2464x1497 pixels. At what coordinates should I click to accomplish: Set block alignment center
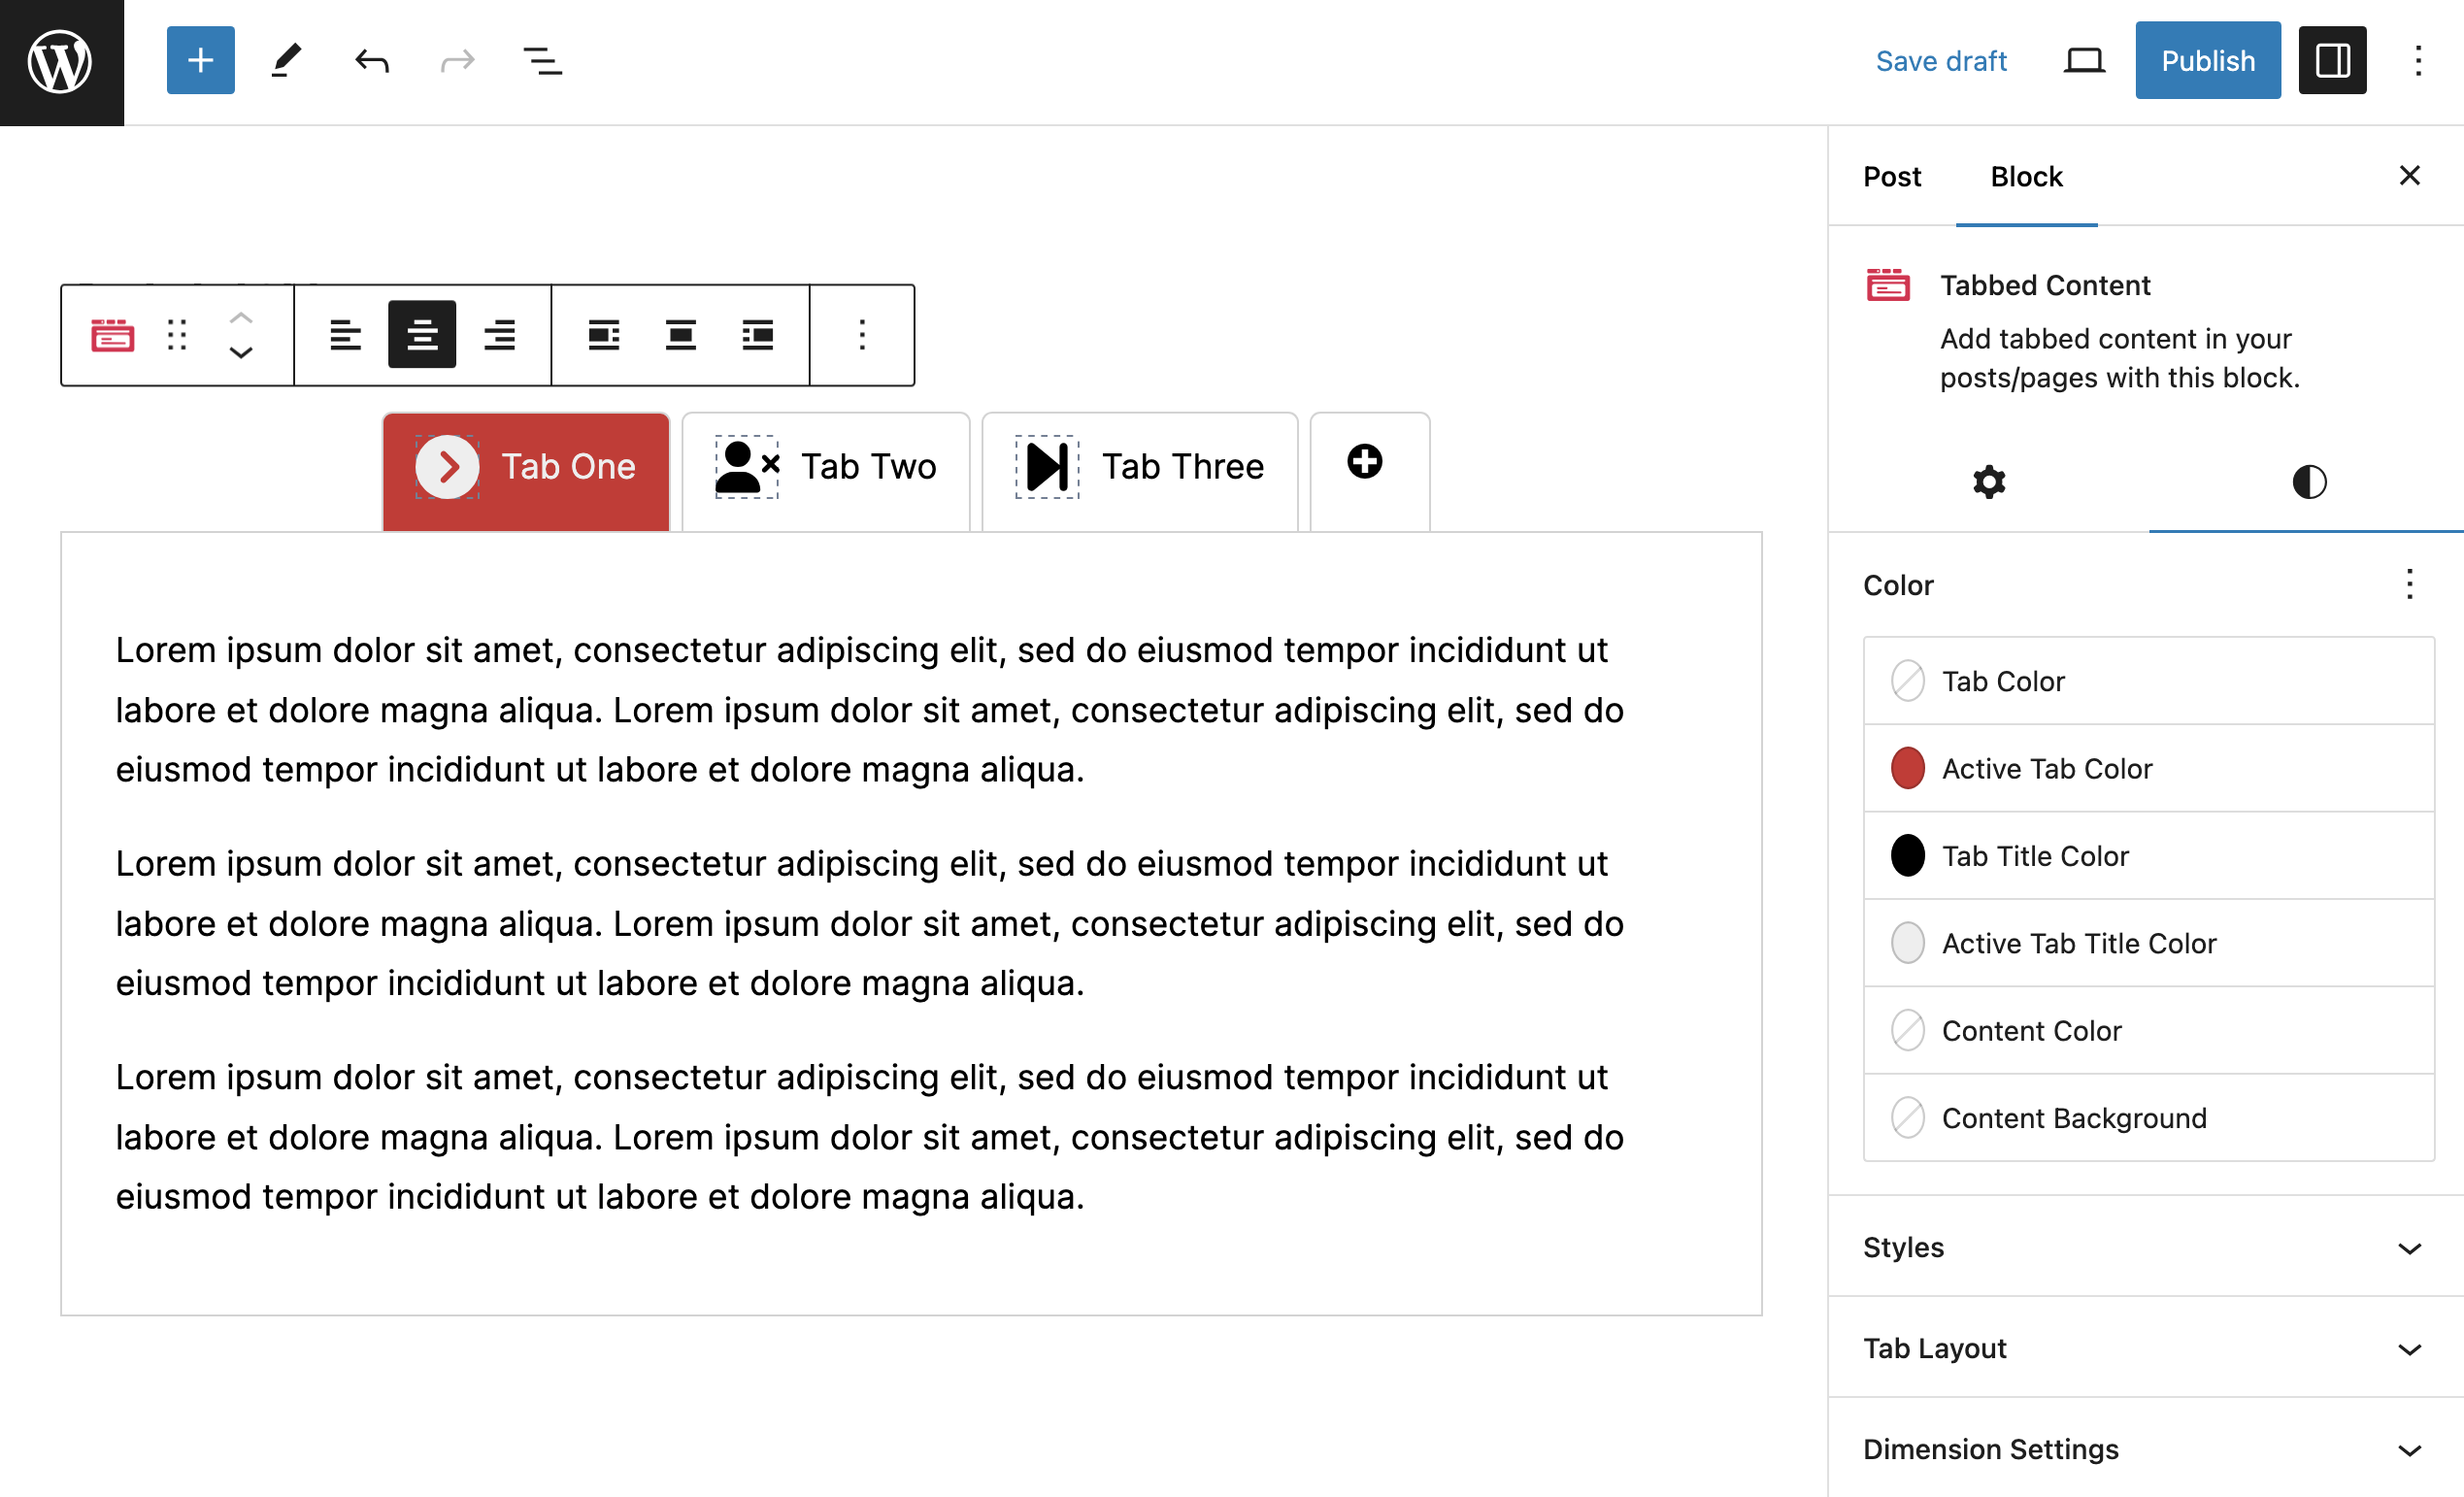681,335
